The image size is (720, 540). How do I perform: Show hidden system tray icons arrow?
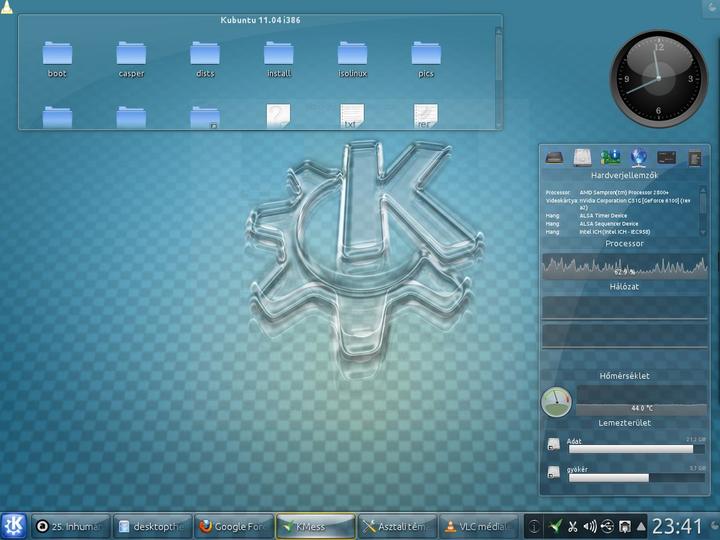(641, 526)
